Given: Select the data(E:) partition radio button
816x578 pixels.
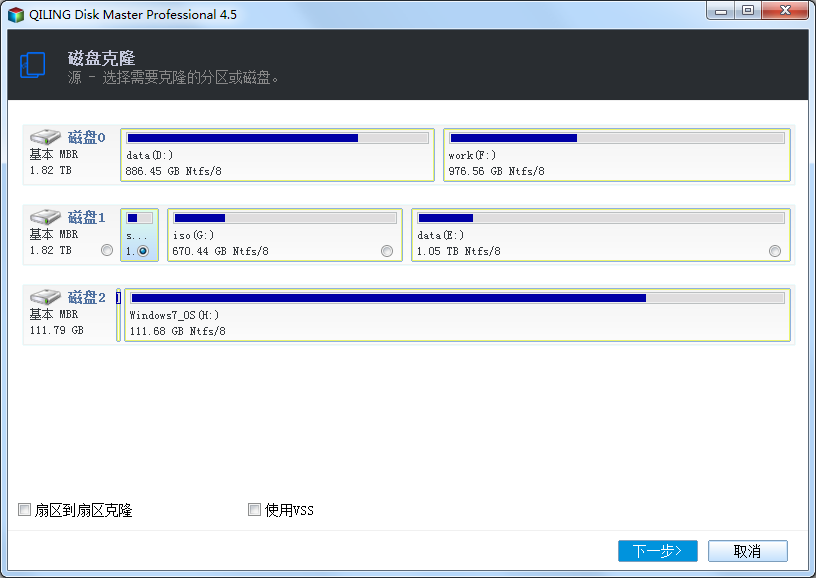Looking at the screenshot, I should (x=775, y=251).
